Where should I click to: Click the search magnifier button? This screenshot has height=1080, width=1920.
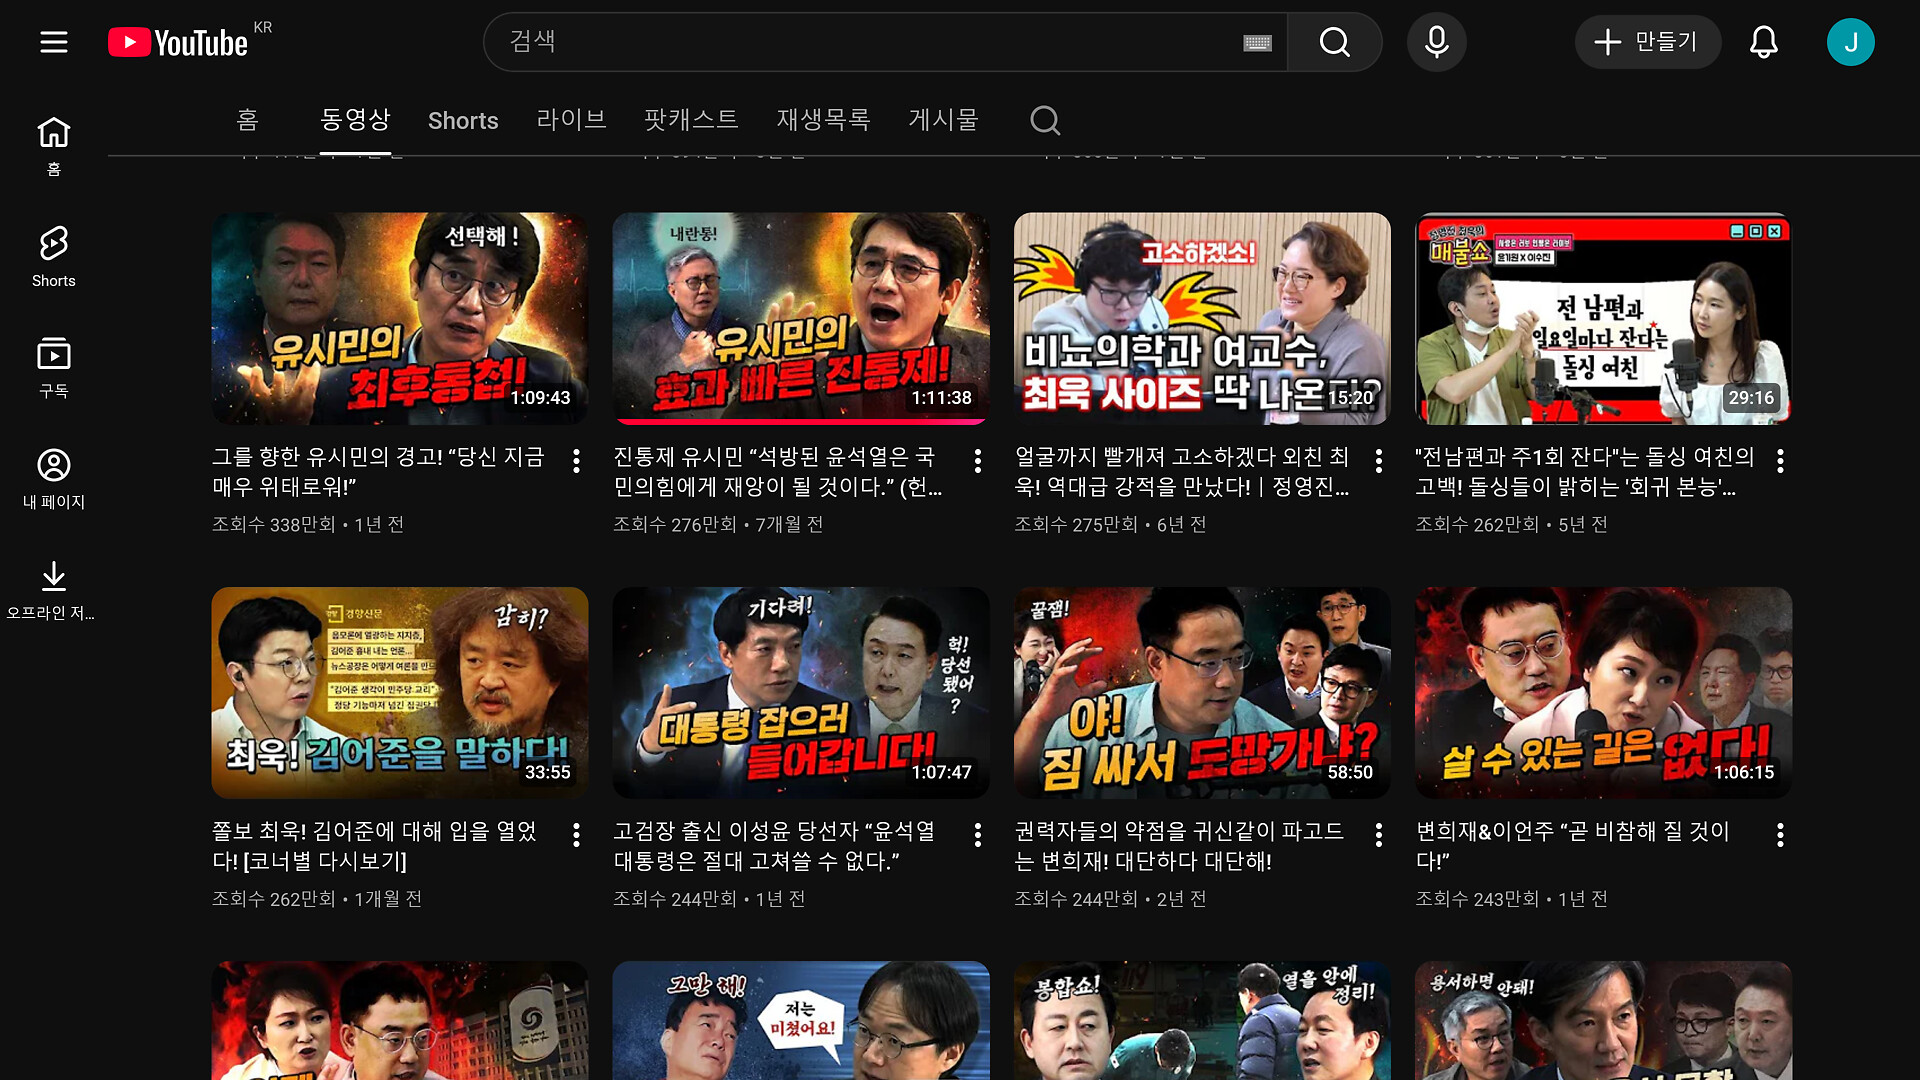[1334, 42]
